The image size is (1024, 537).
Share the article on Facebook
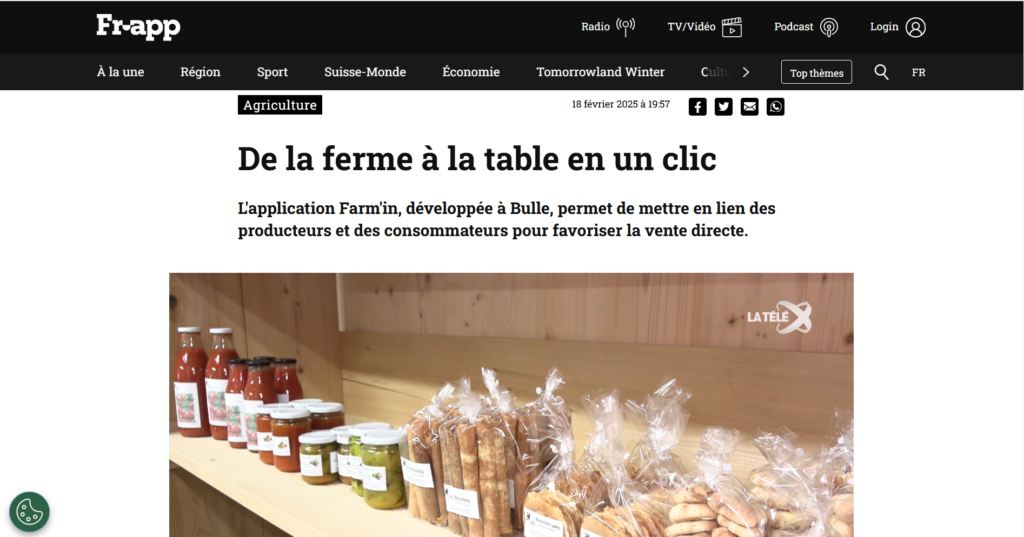click(697, 106)
